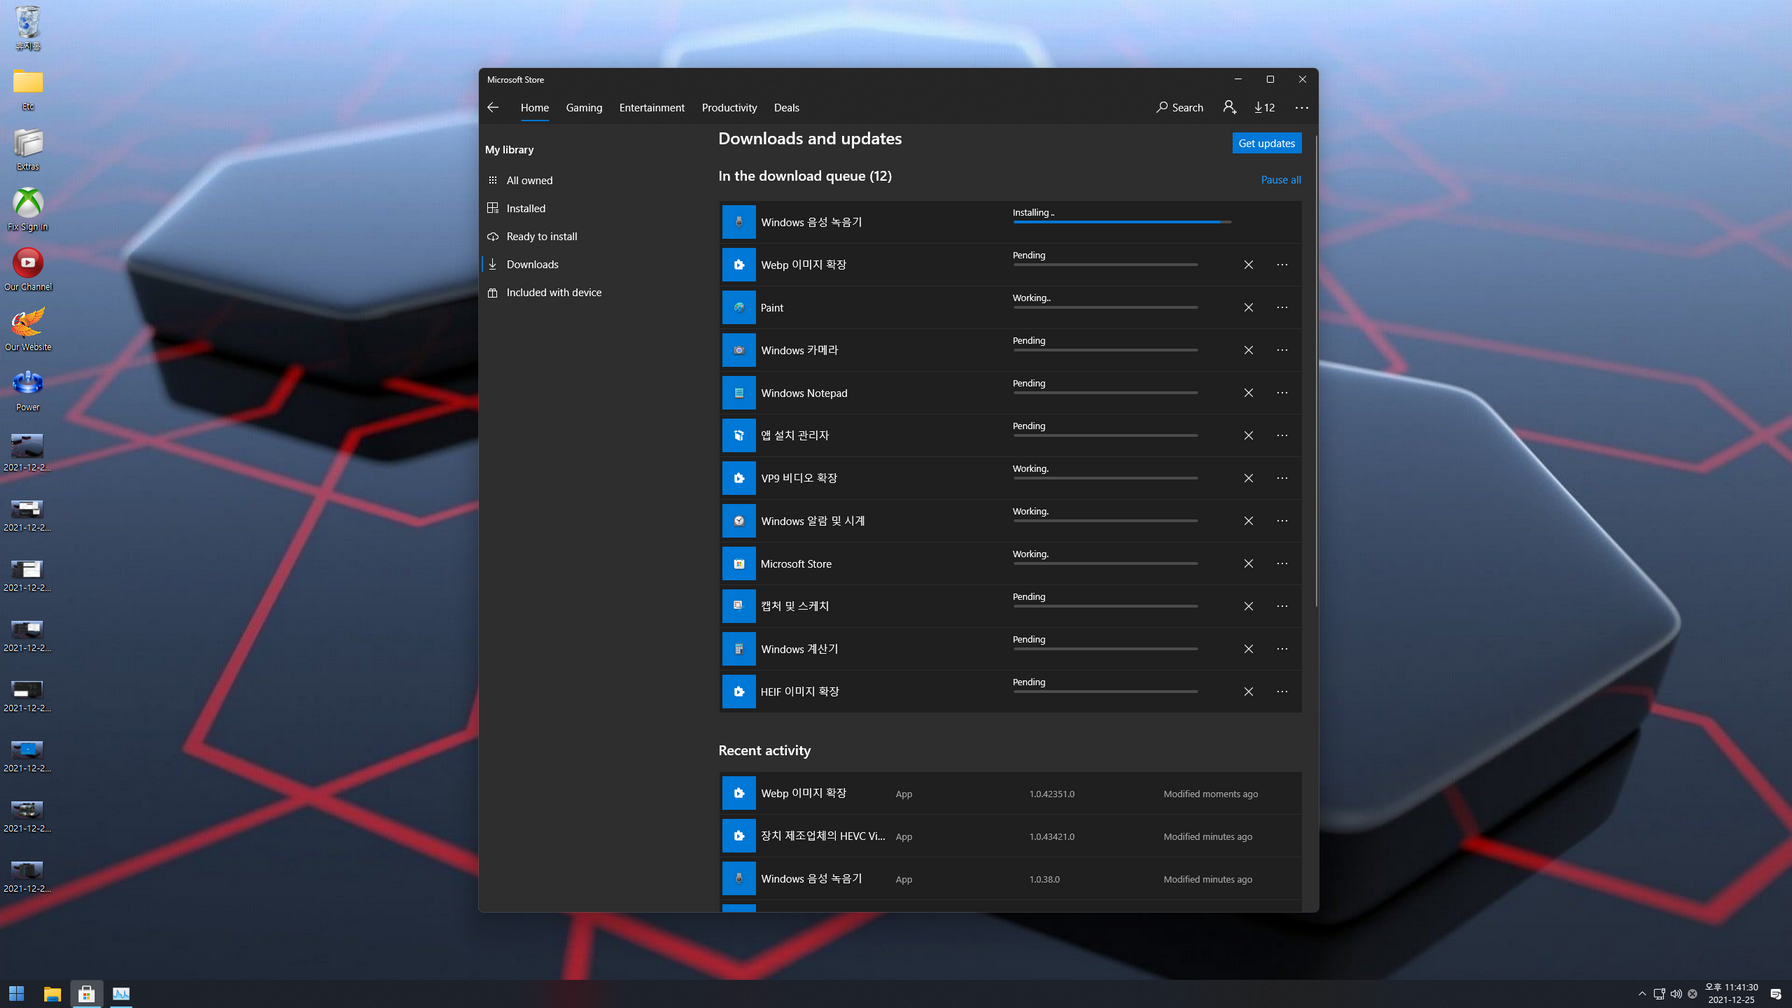Screen dimensions: 1792x1008
Task: Switch to the Home tab
Action: pyautogui.click(x=534, y=108)
